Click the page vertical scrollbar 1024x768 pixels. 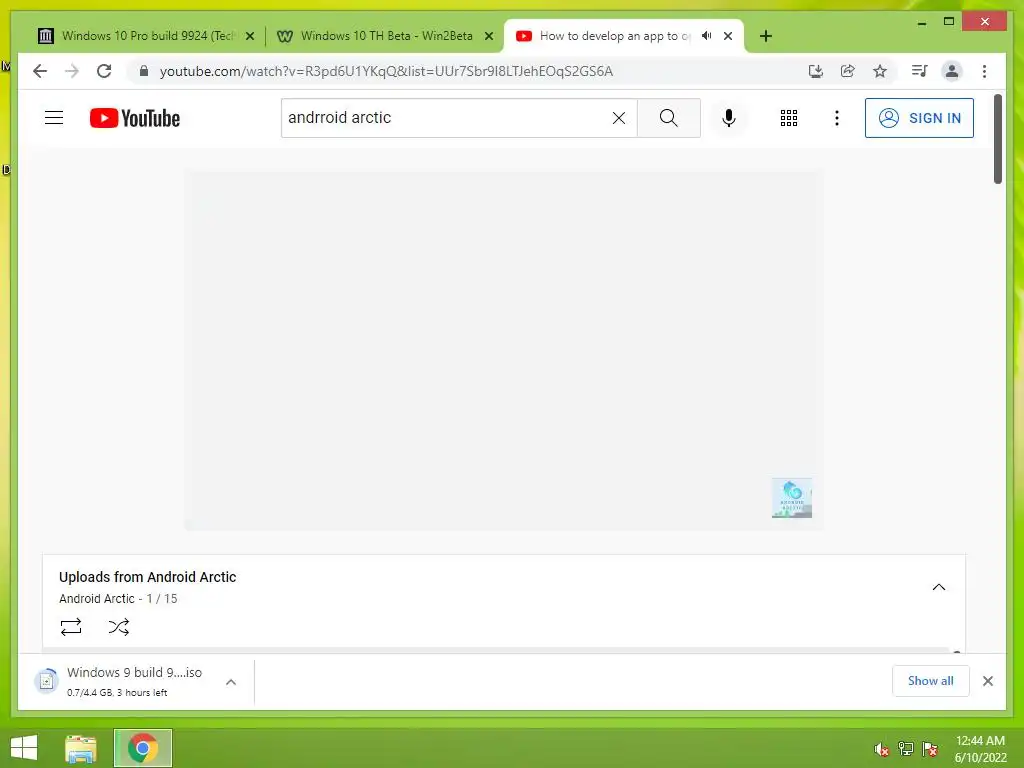point(997,139)
